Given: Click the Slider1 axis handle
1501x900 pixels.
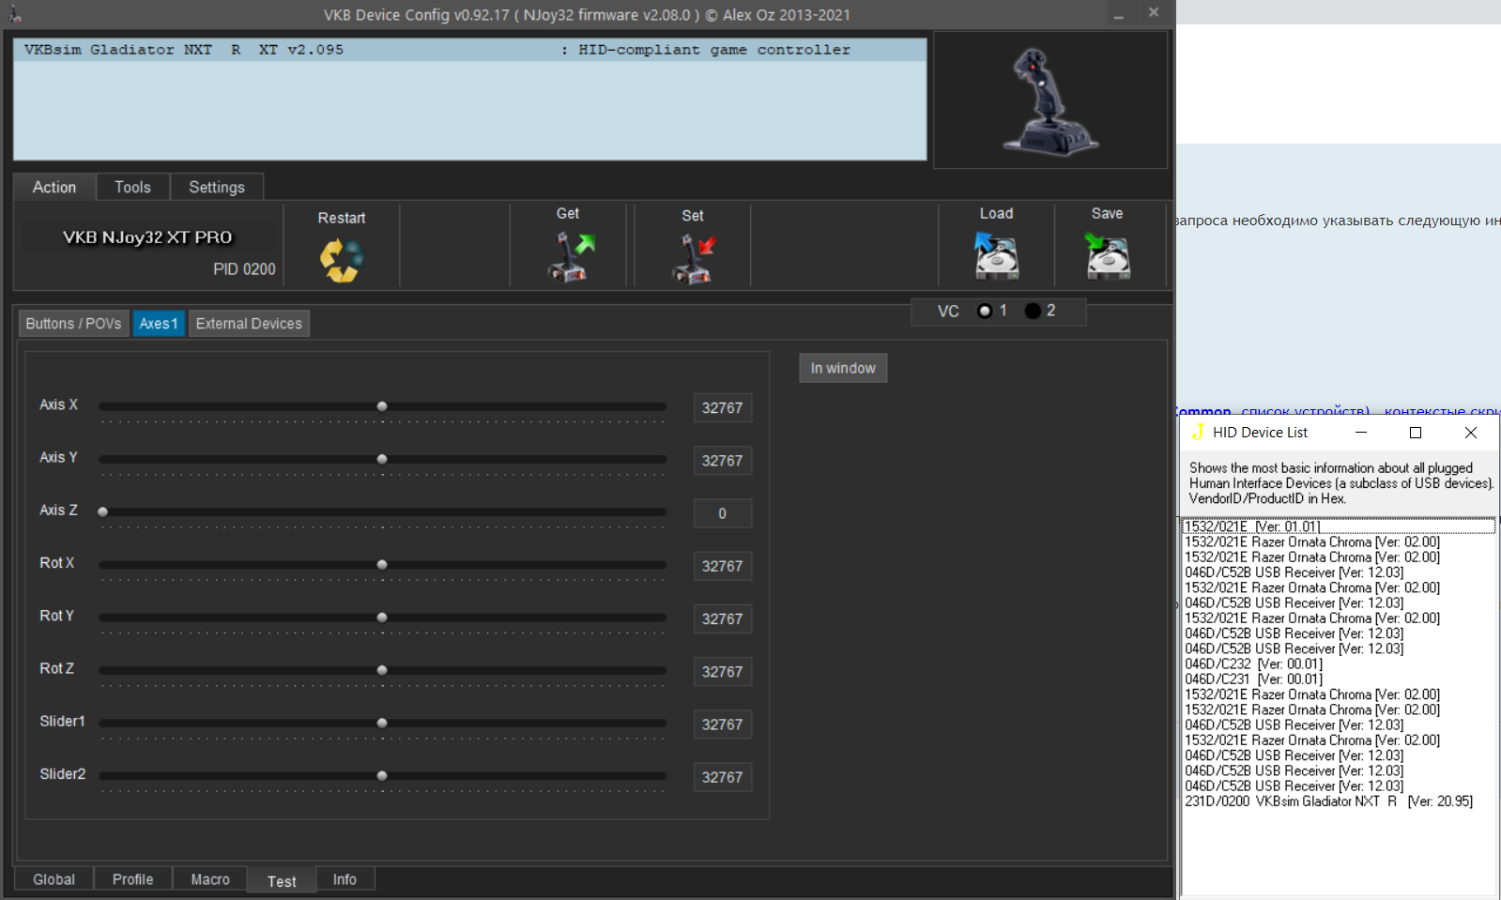Looking at the screenshot, I should tap(382, 723).
